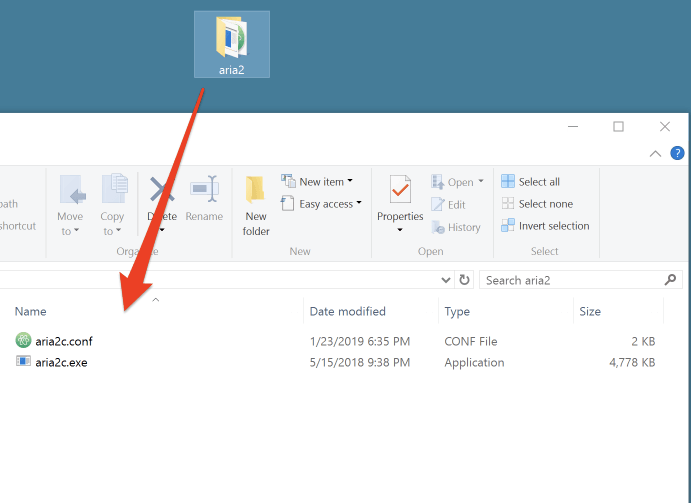Sort by the Type column header
This screenshot has width=691, height=503.
pyautogui.click(x=457, y=312)
